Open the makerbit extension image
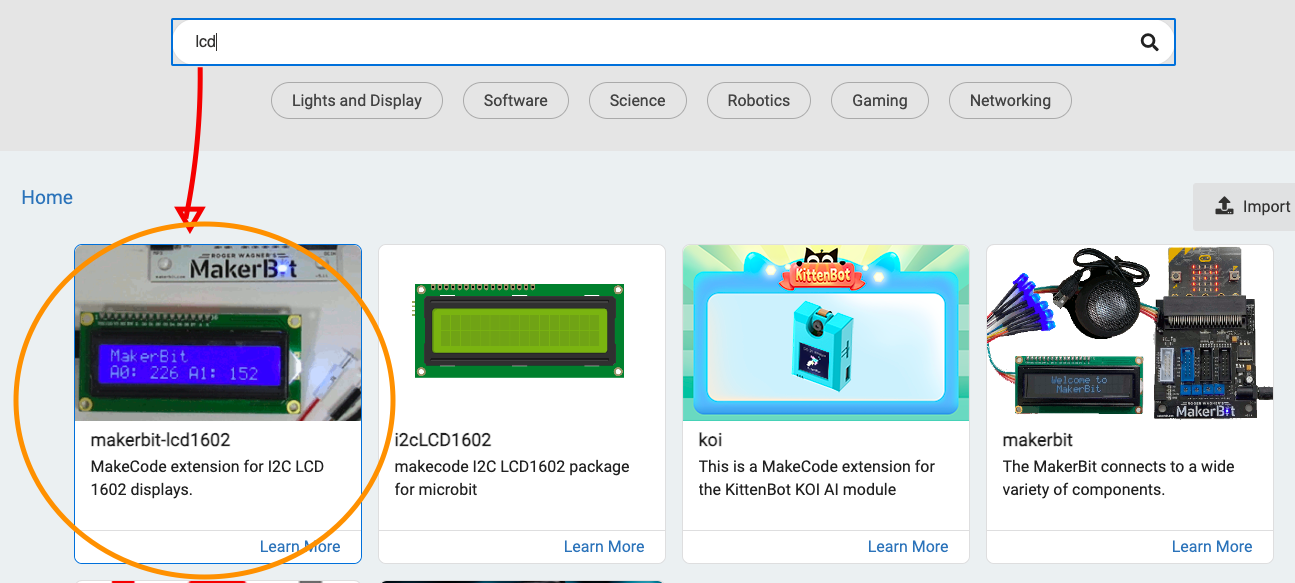1295x583 pixels. tap(1130, 333)
